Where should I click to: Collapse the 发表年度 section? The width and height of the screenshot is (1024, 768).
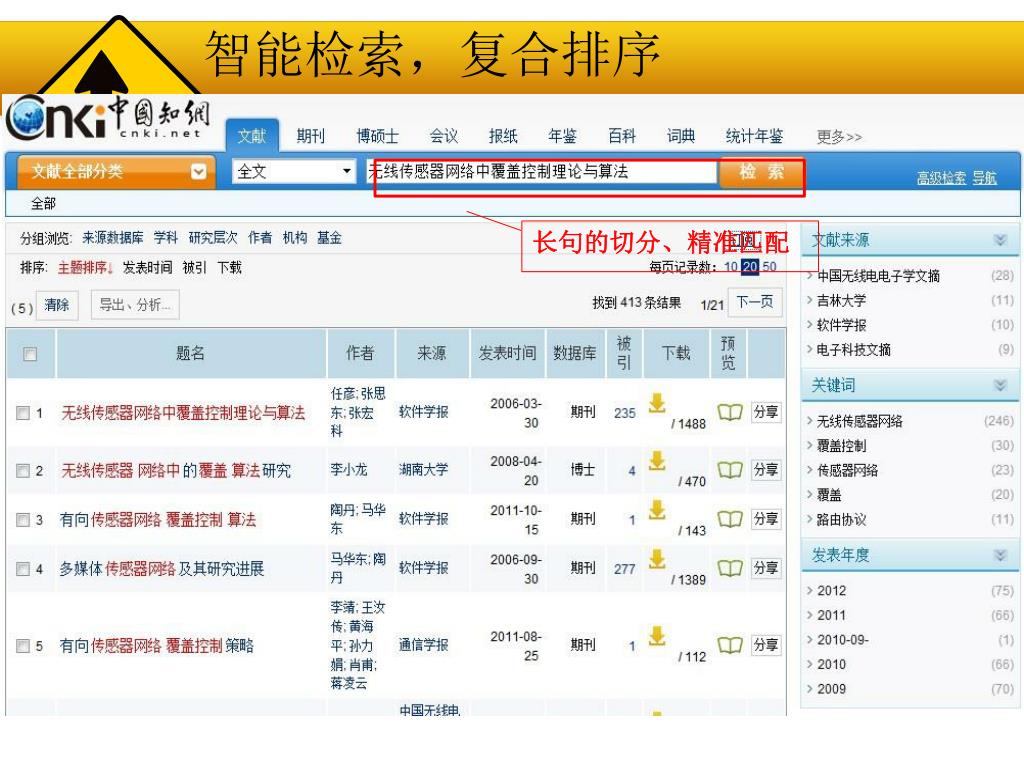click(x=999, y=556)
